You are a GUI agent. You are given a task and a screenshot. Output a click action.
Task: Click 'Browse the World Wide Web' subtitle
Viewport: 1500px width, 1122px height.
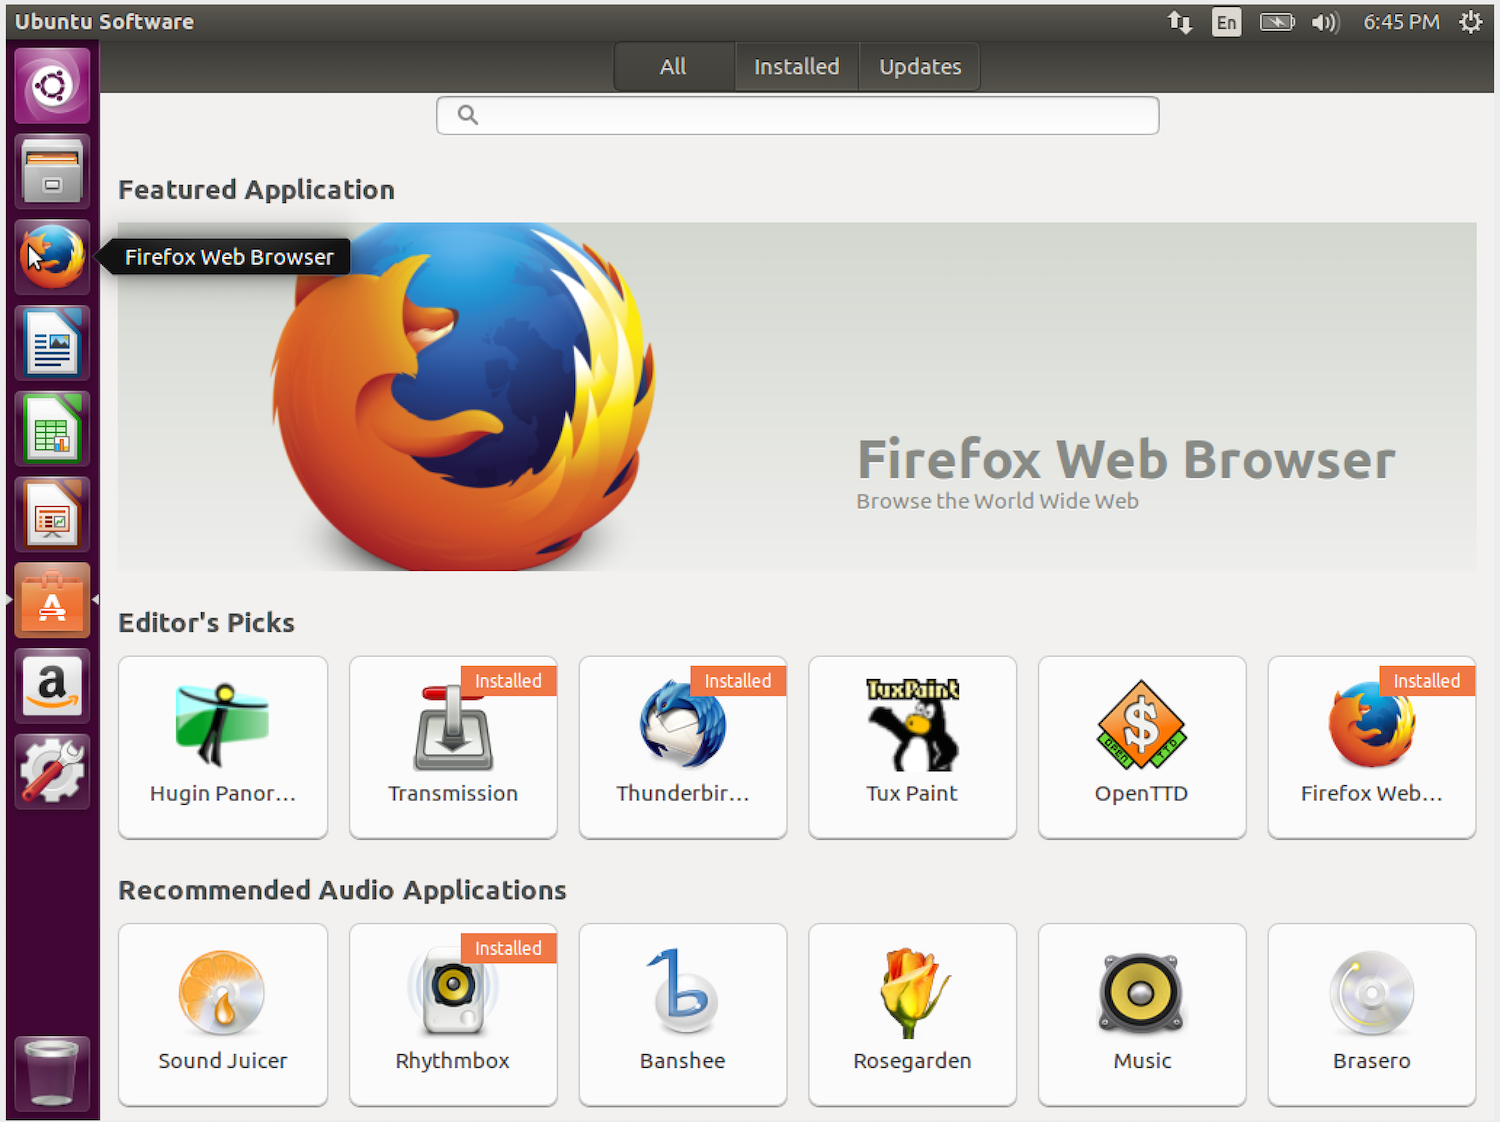tap(997, 501)
